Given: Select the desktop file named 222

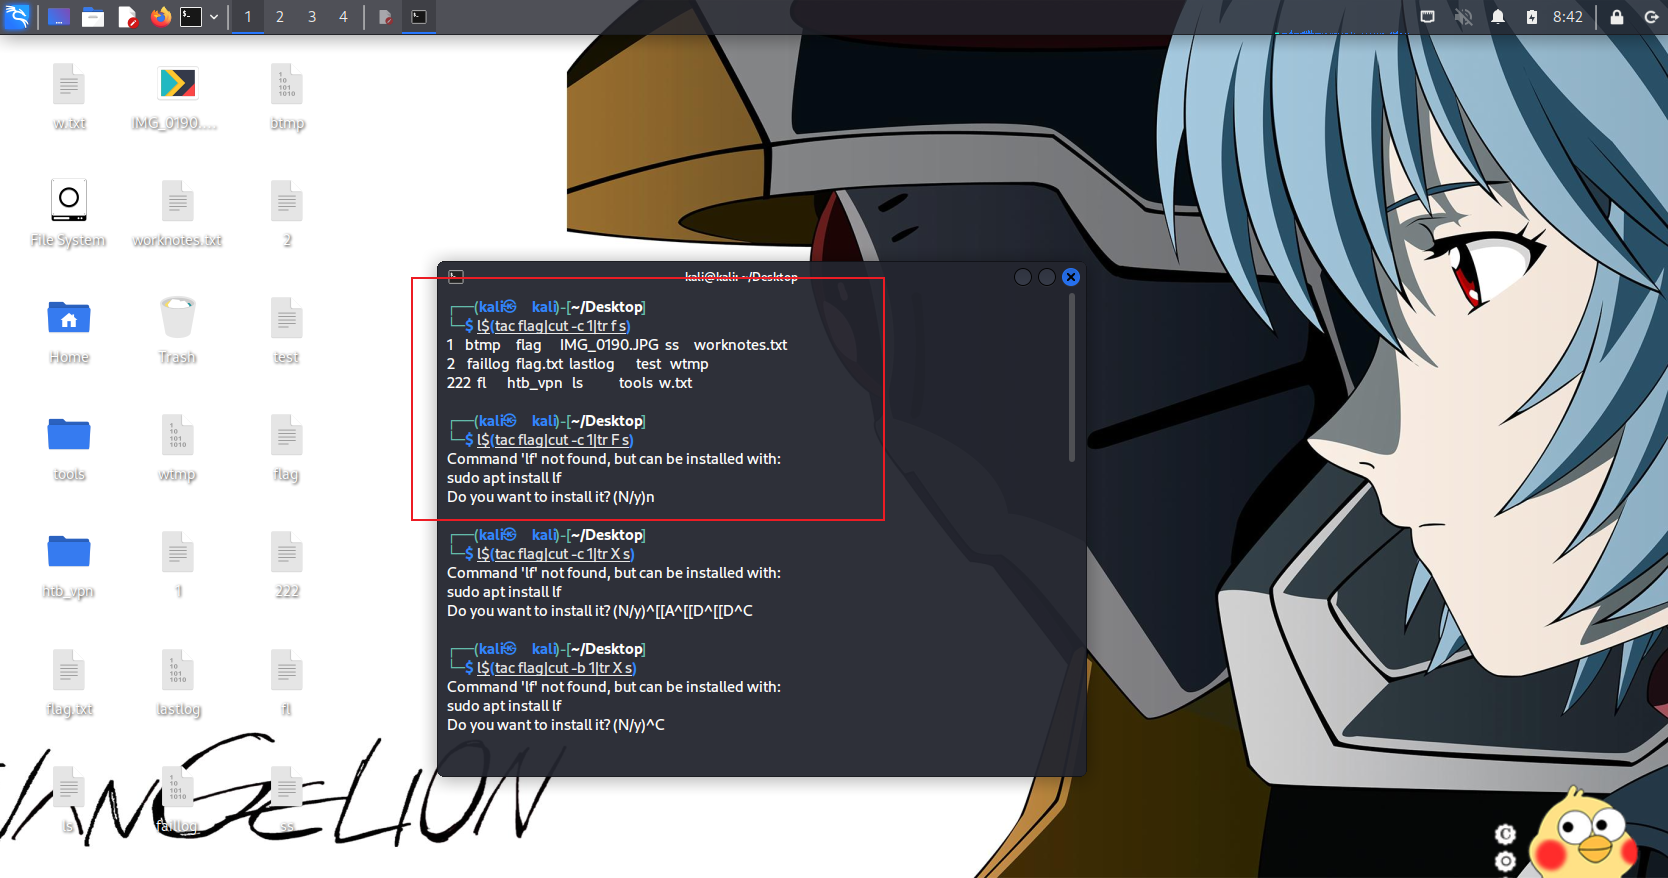Looking at the screenshot, I should click(287, 564).
